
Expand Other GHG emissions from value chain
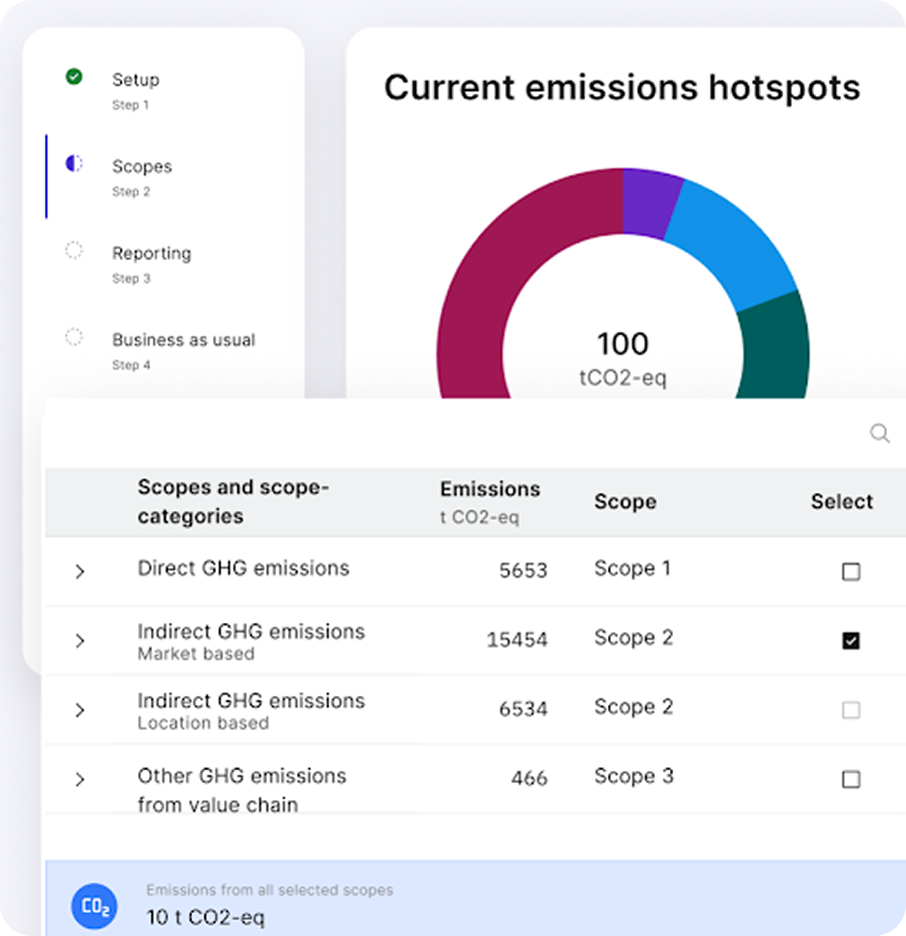click(80, 779)
